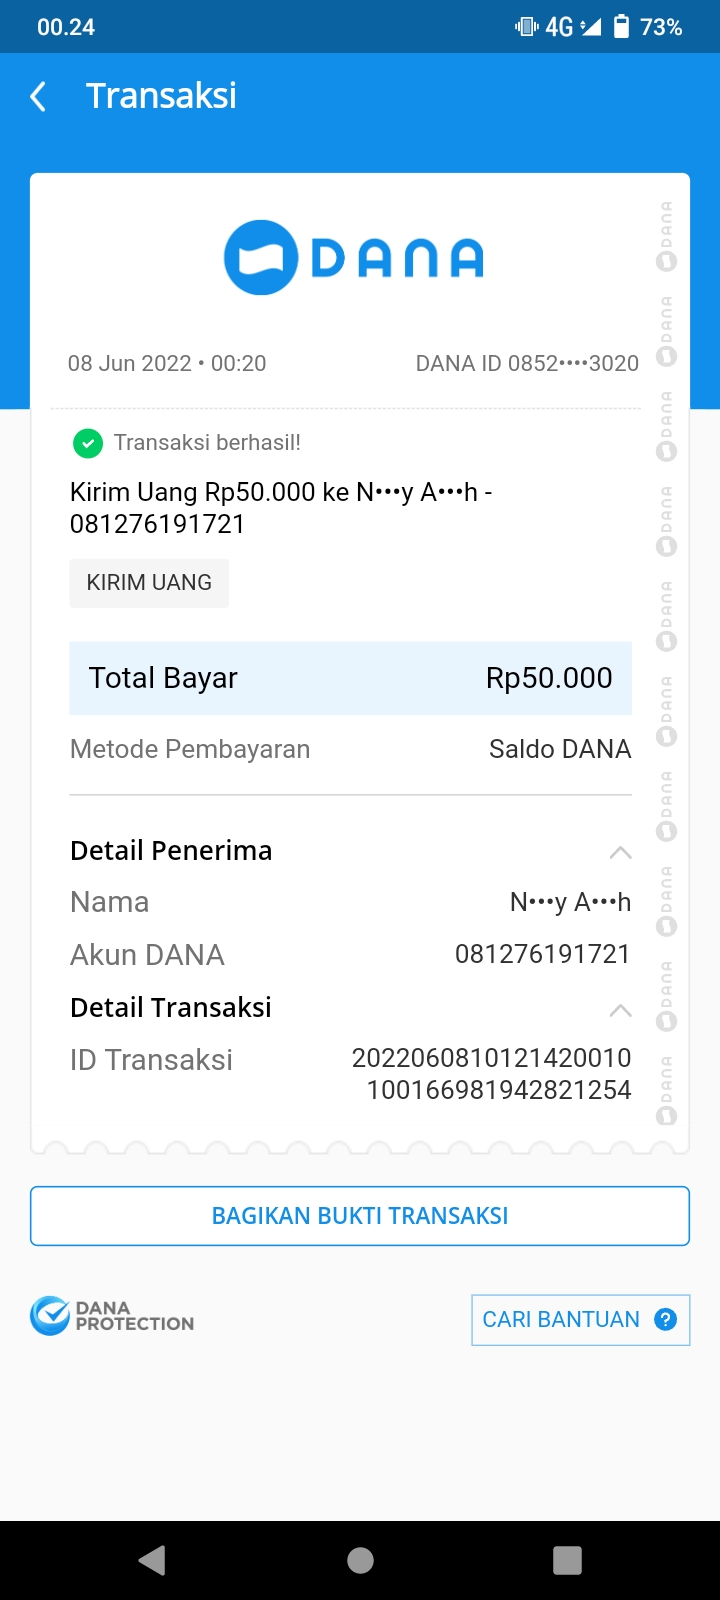The width and height of the screenshot is (720, 1600).
Task: Collapse the Detail Penerima section
Action: (x=620, y=852)
